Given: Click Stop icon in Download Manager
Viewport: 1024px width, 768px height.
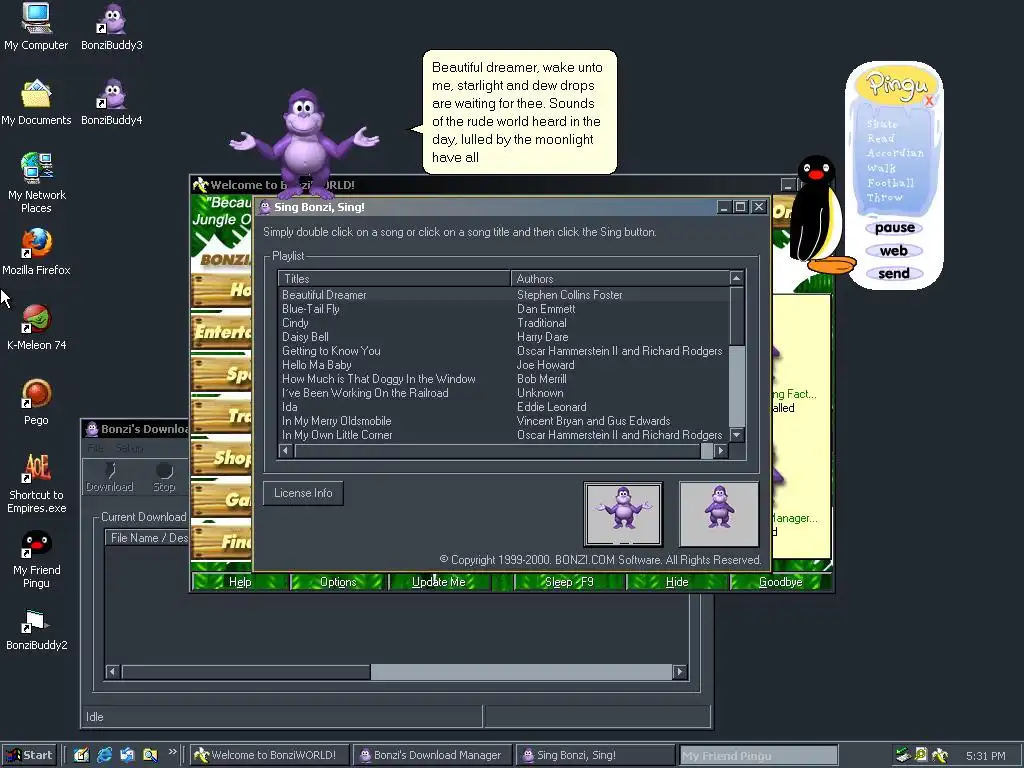Looking at the screenshot, I should click(164, 477).
